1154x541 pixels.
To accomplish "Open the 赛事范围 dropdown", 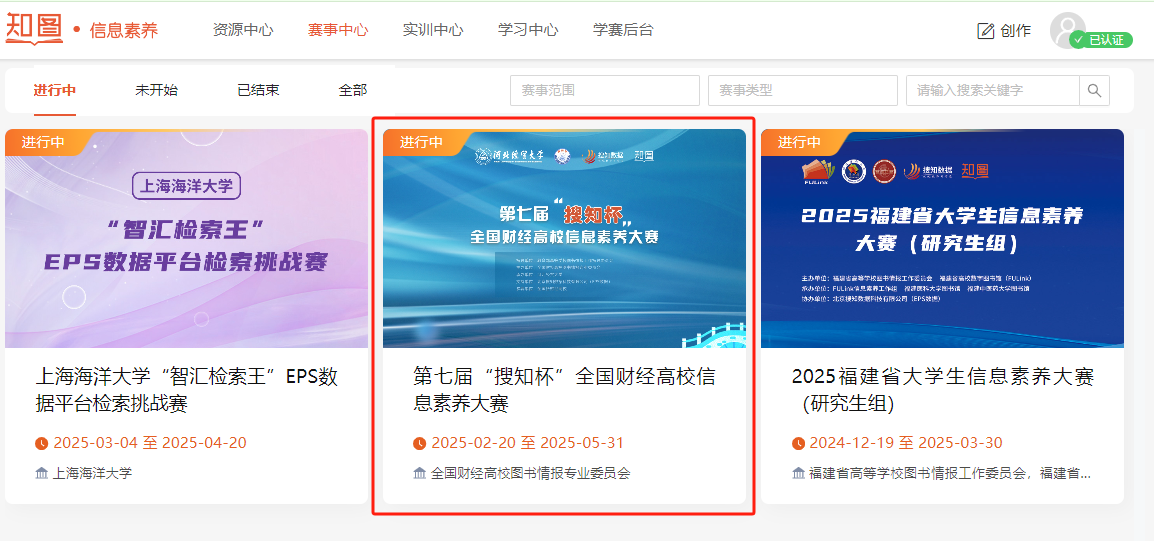I will coord(604,91).
